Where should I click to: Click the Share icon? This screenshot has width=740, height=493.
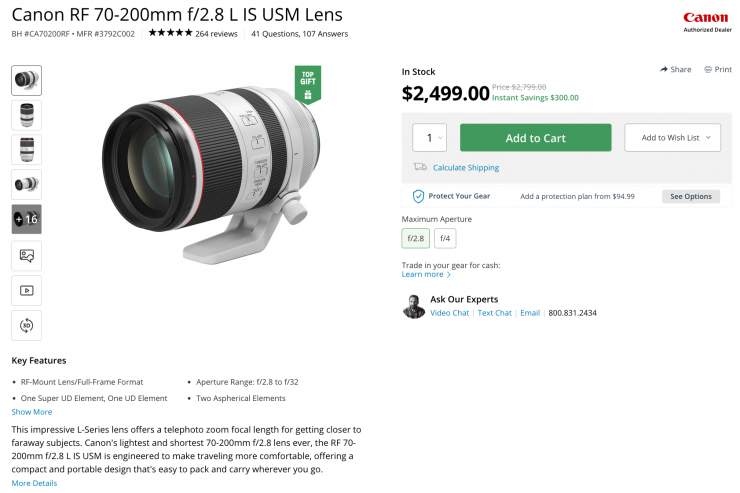point(664,69)
